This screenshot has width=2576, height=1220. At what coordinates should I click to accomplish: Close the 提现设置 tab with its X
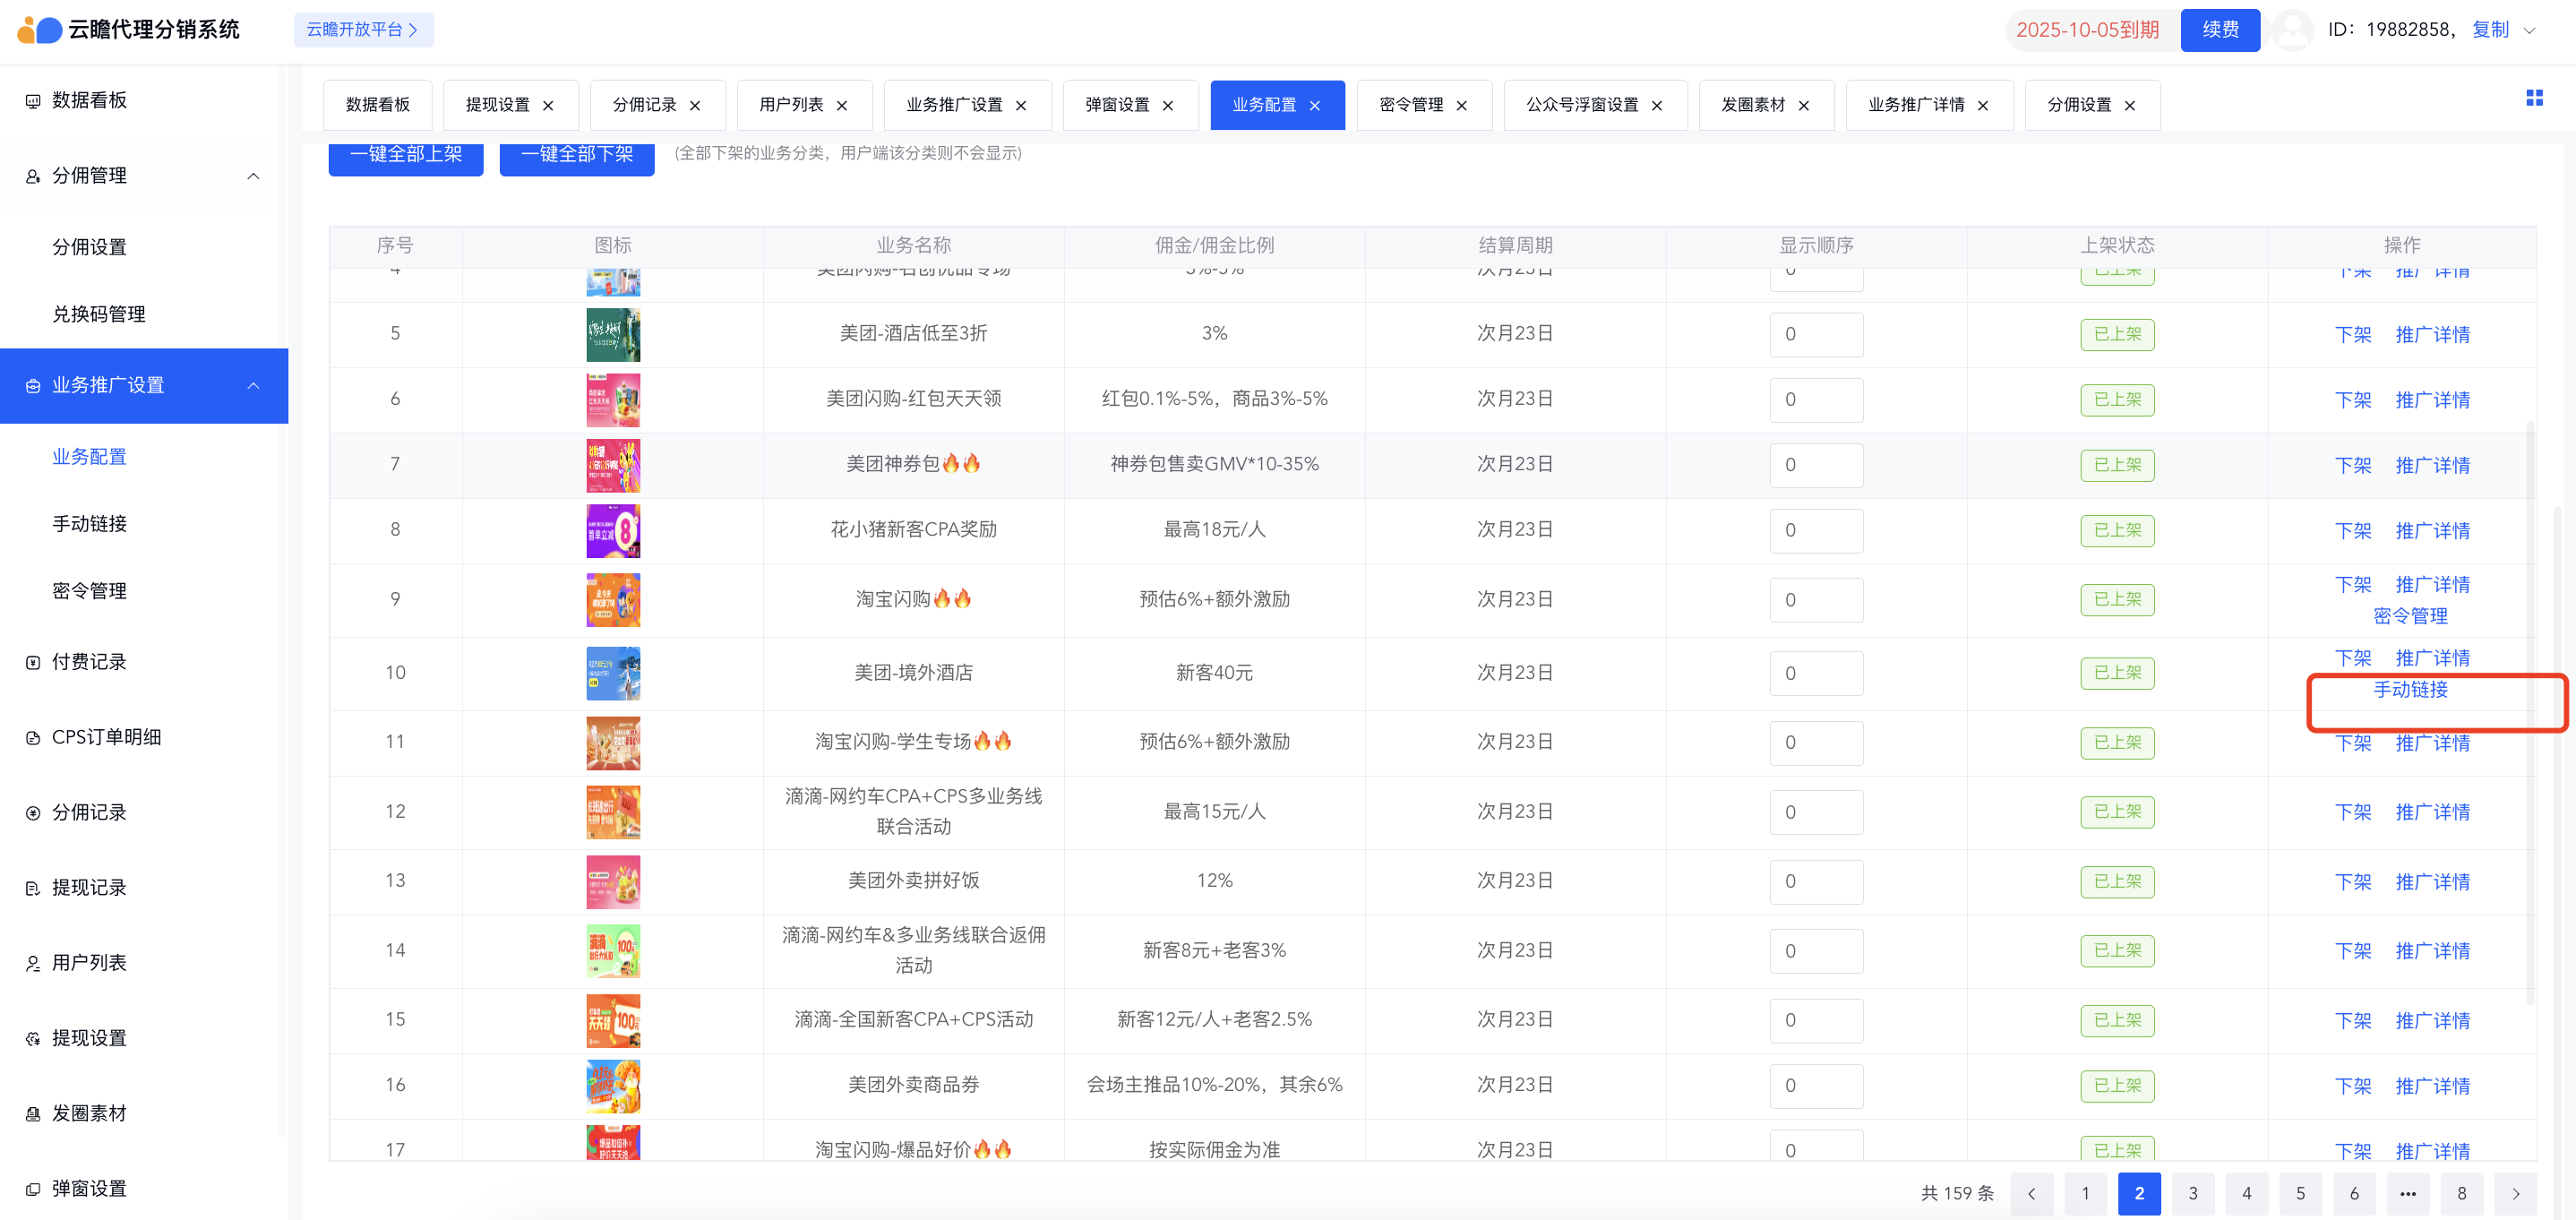click(548, 106)
